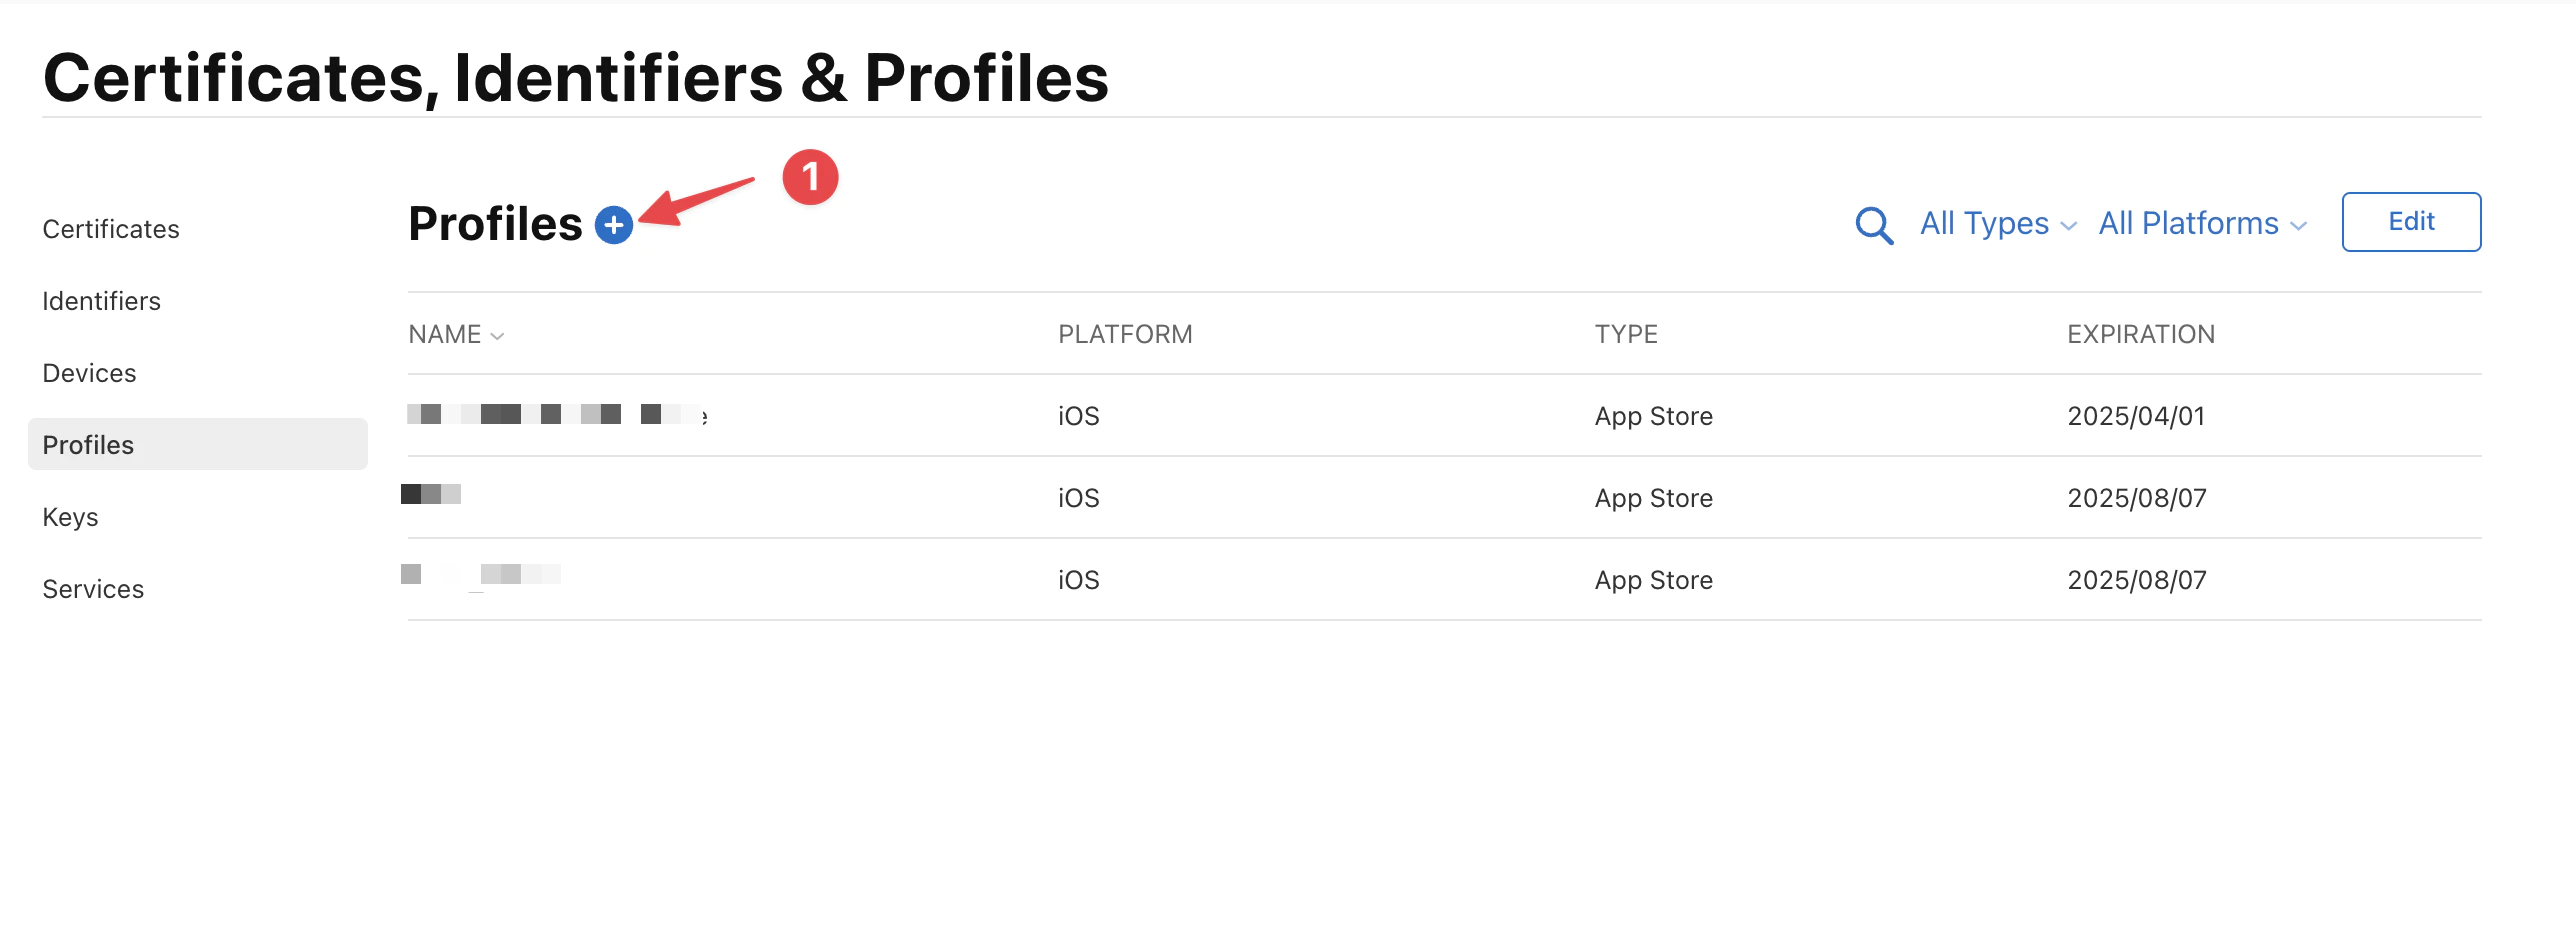Open Certificates in the sidebar
The width and height of the screenshot is (2576, 926).
111,229
